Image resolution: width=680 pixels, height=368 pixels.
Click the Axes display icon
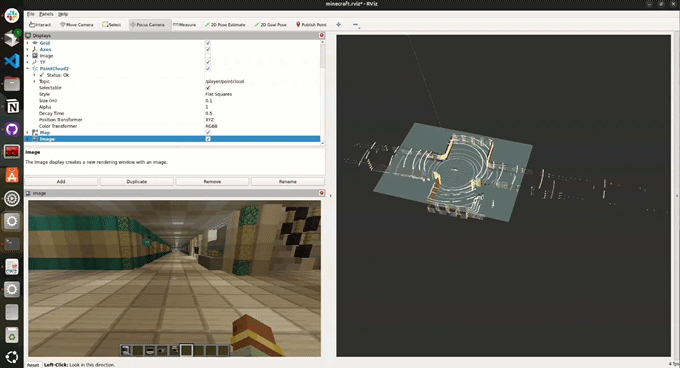35,49
